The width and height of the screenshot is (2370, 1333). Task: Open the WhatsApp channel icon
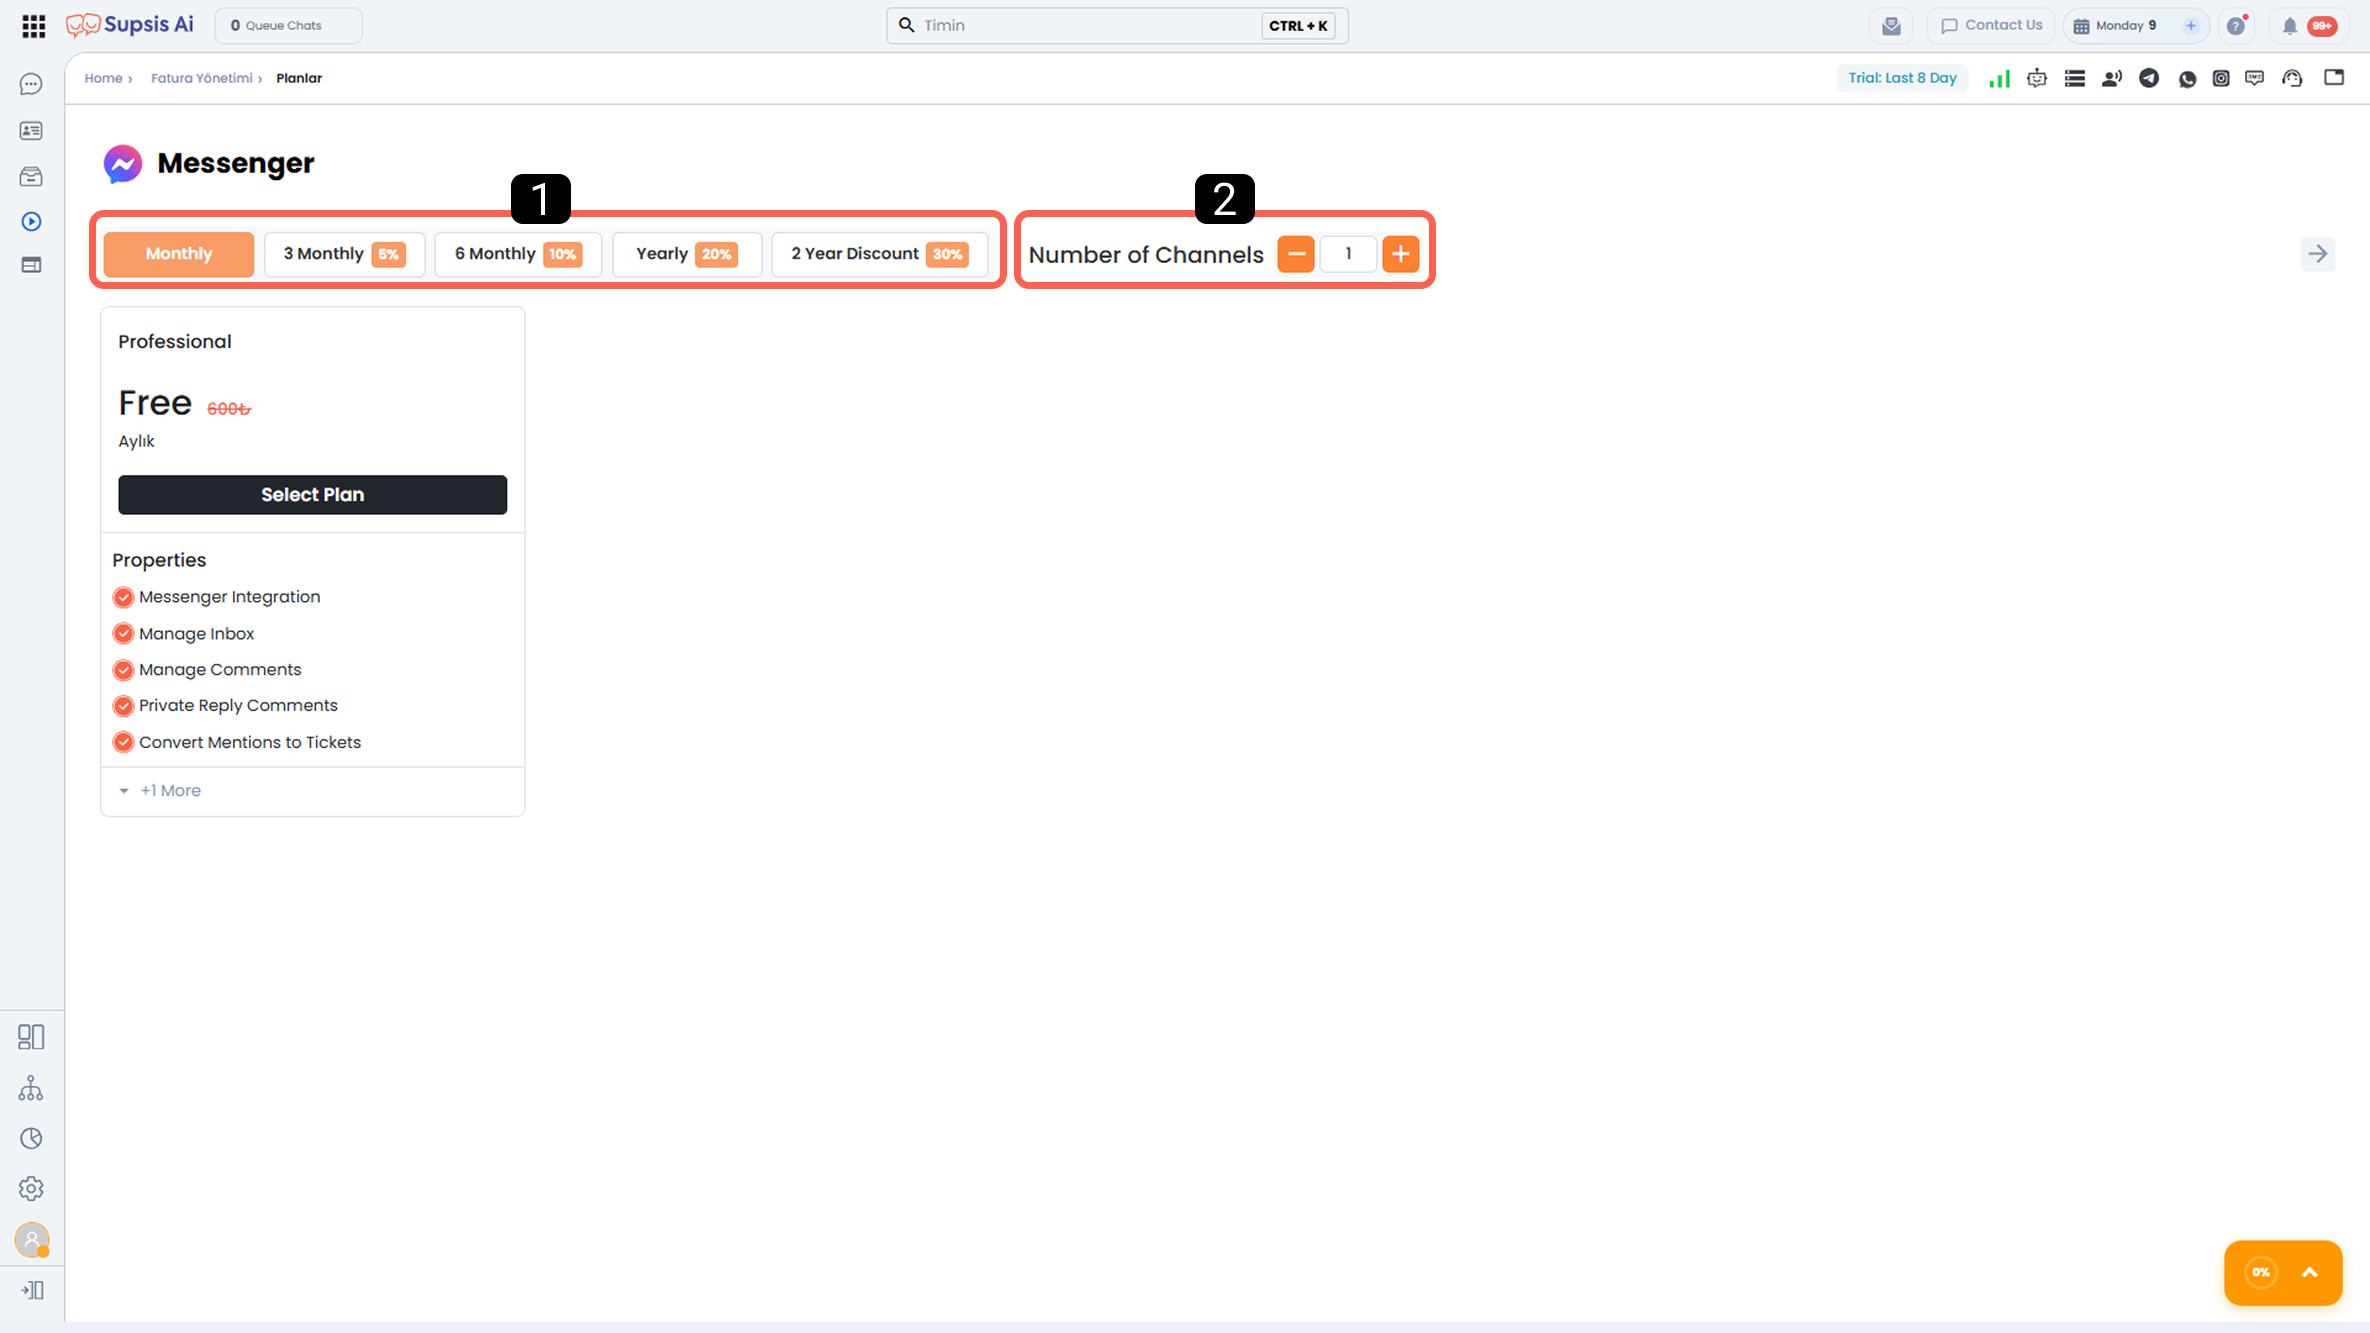2187,78
